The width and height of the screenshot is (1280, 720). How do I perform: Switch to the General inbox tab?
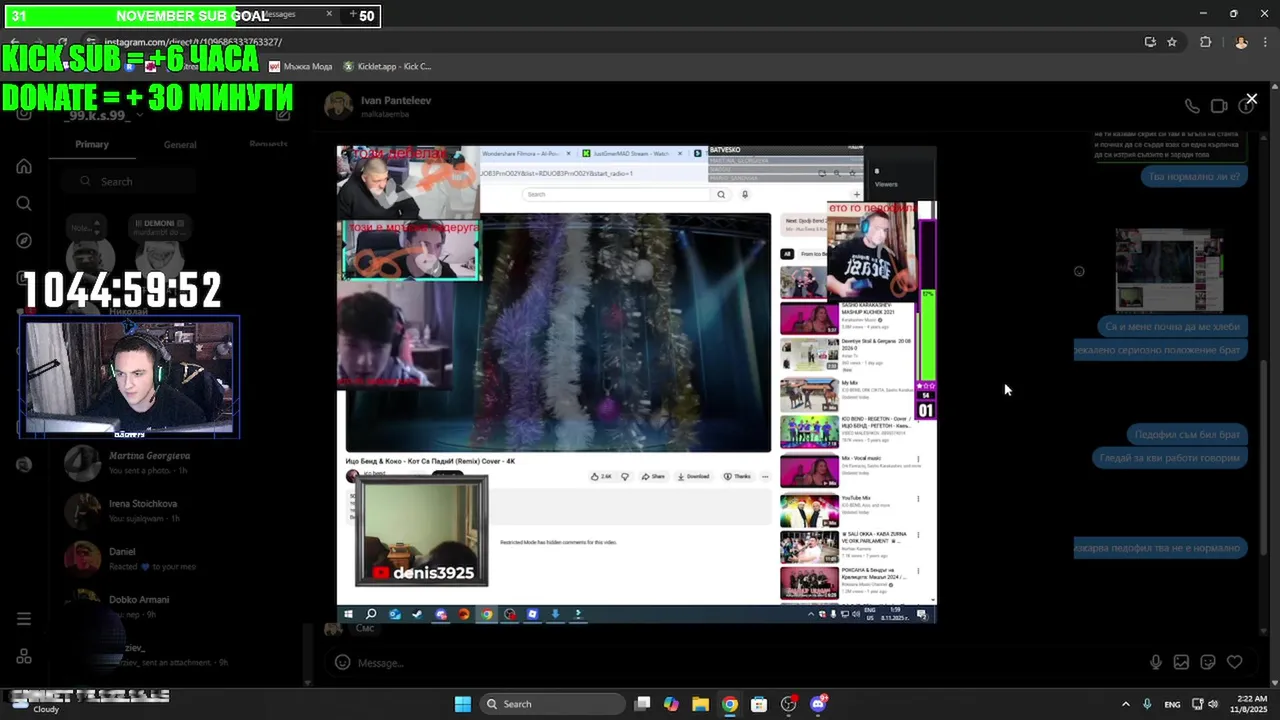(180, 144)
